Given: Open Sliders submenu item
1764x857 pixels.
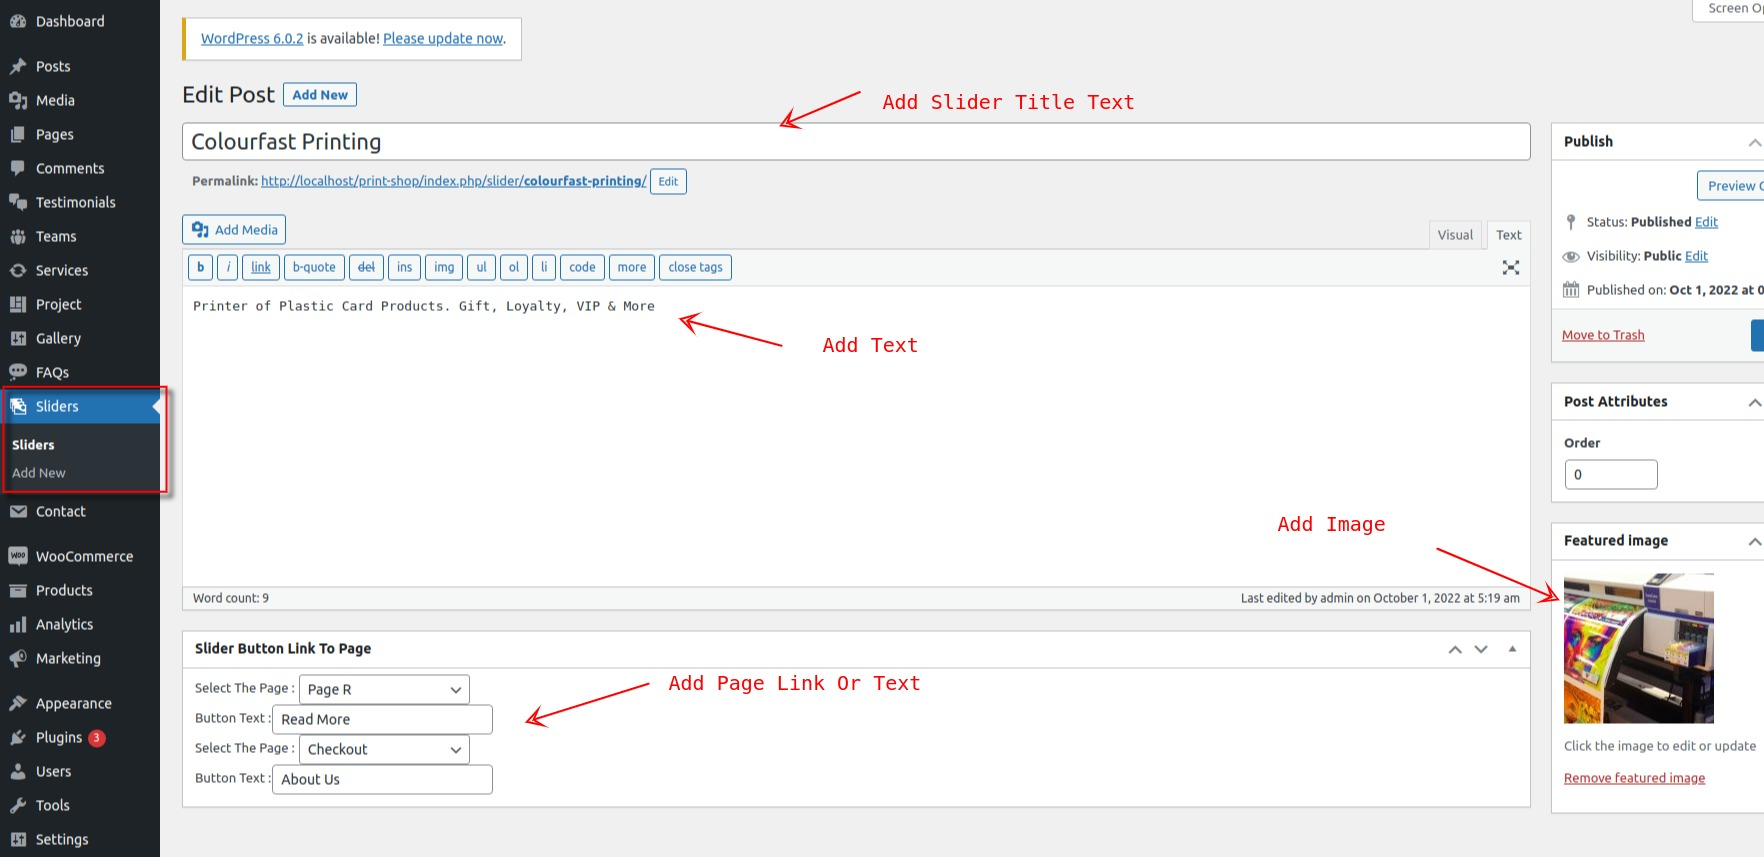Looking at the screenshot, I should [x=33, y=445].
